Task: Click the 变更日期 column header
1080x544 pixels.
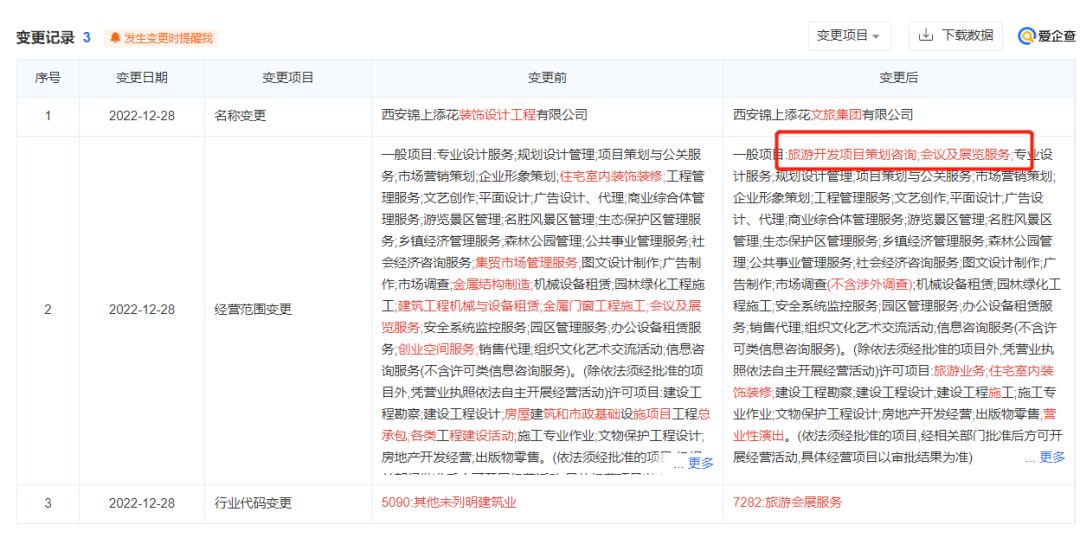Action: pos(141,79)
